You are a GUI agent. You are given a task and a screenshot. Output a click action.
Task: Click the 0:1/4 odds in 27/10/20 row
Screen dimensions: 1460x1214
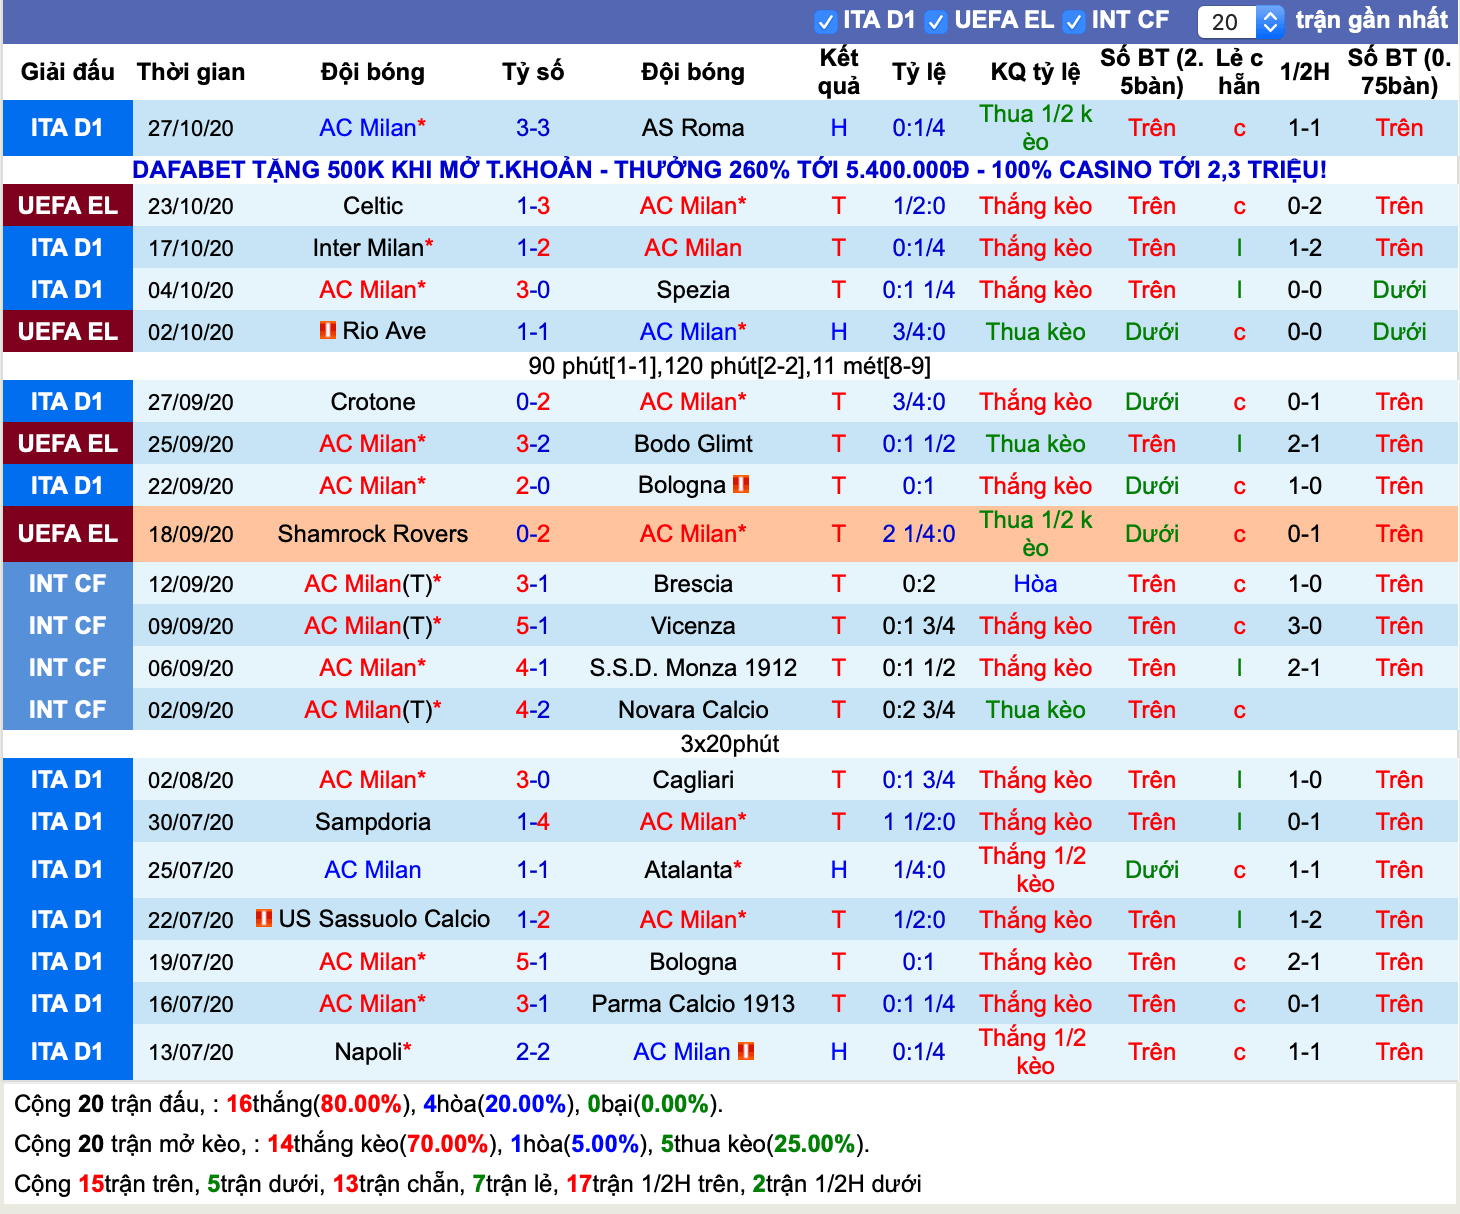(x=919, y=128)
